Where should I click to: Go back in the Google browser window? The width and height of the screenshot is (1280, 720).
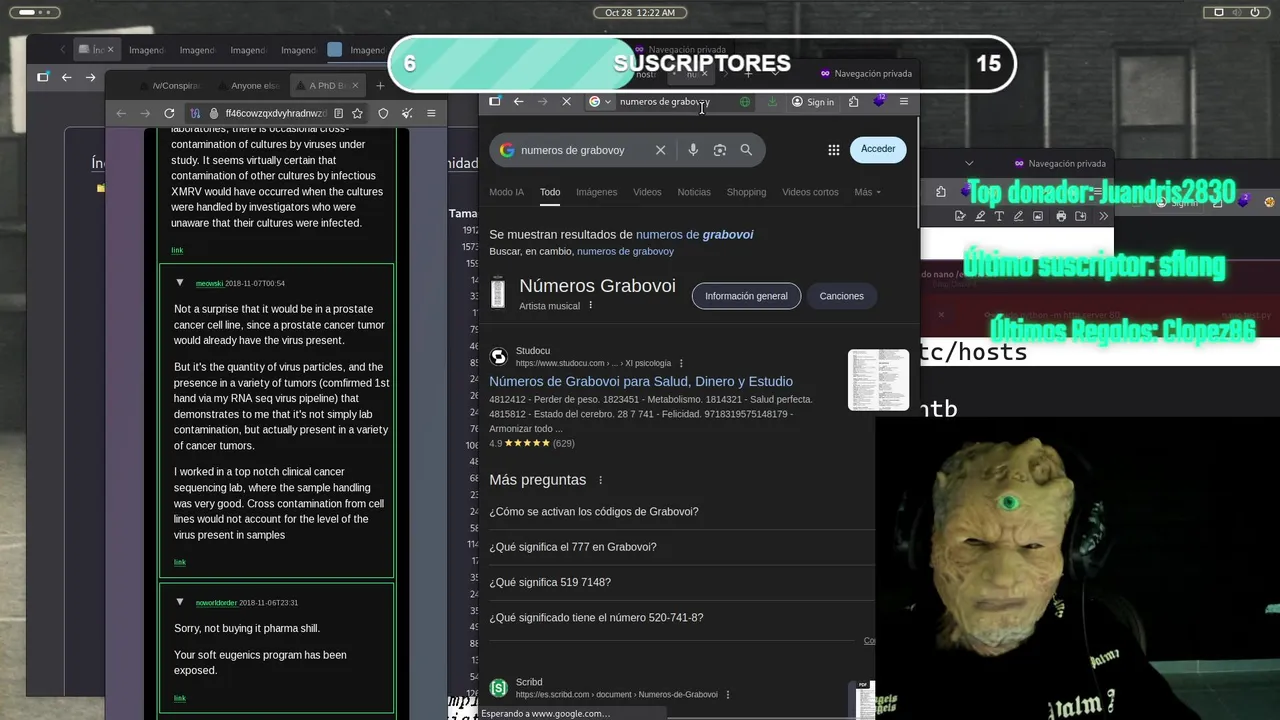(x=518, y=101)
